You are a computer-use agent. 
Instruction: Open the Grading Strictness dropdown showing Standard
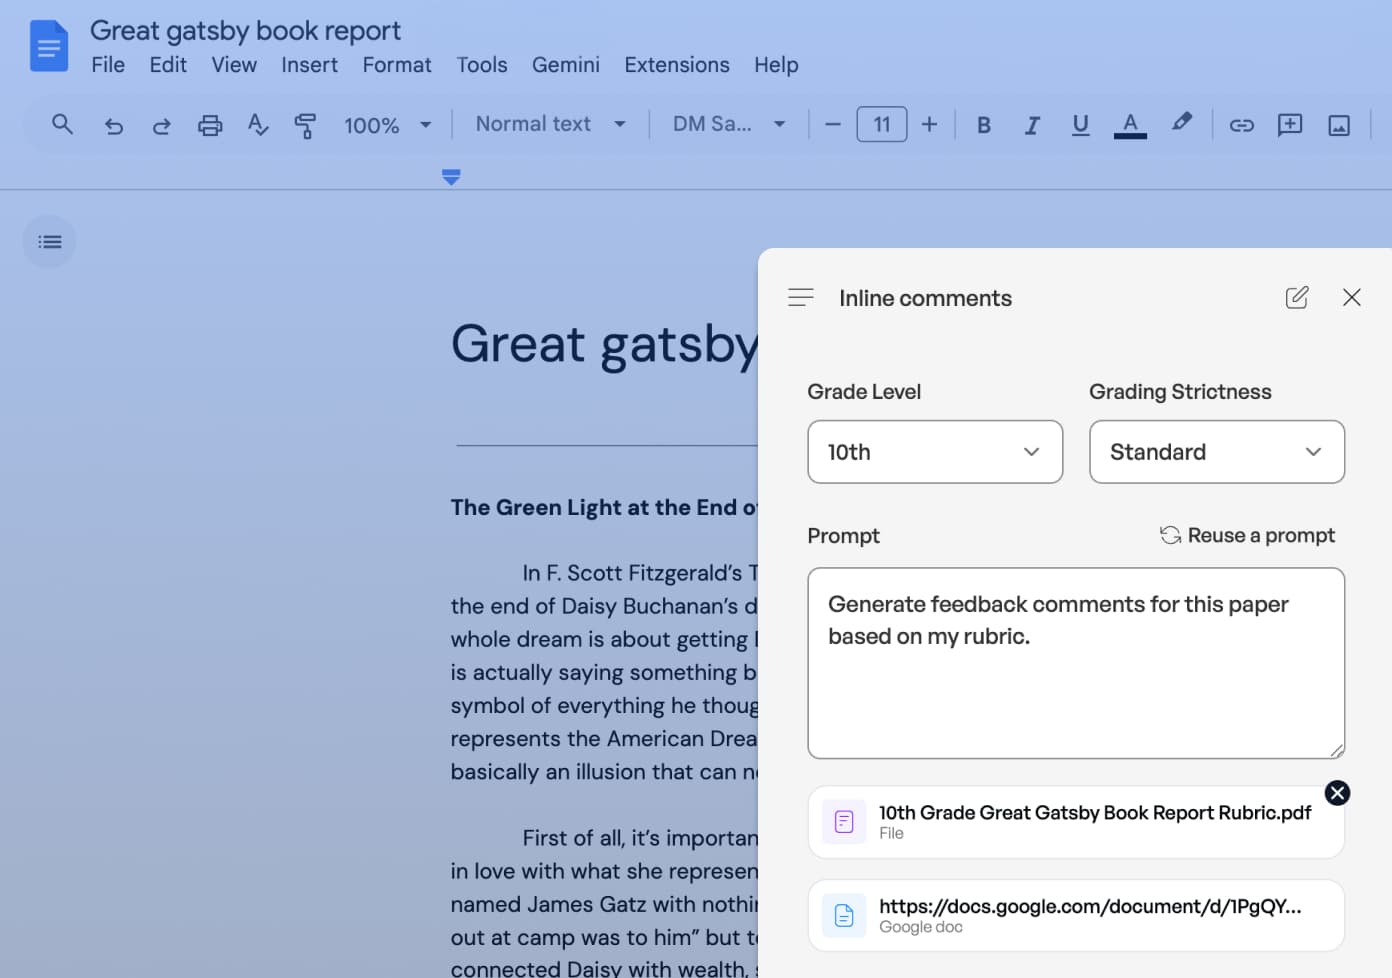click(x=1217, y=452)
